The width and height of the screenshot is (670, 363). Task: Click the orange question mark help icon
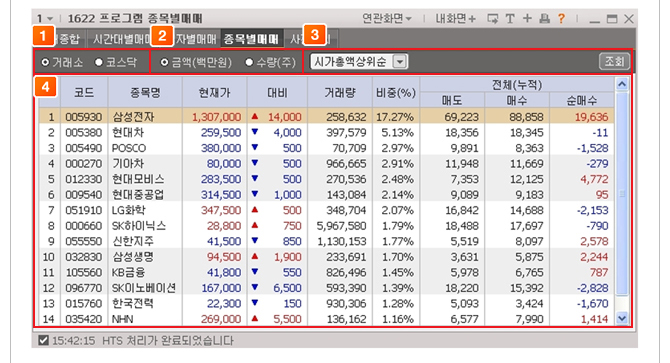(561, 19)
